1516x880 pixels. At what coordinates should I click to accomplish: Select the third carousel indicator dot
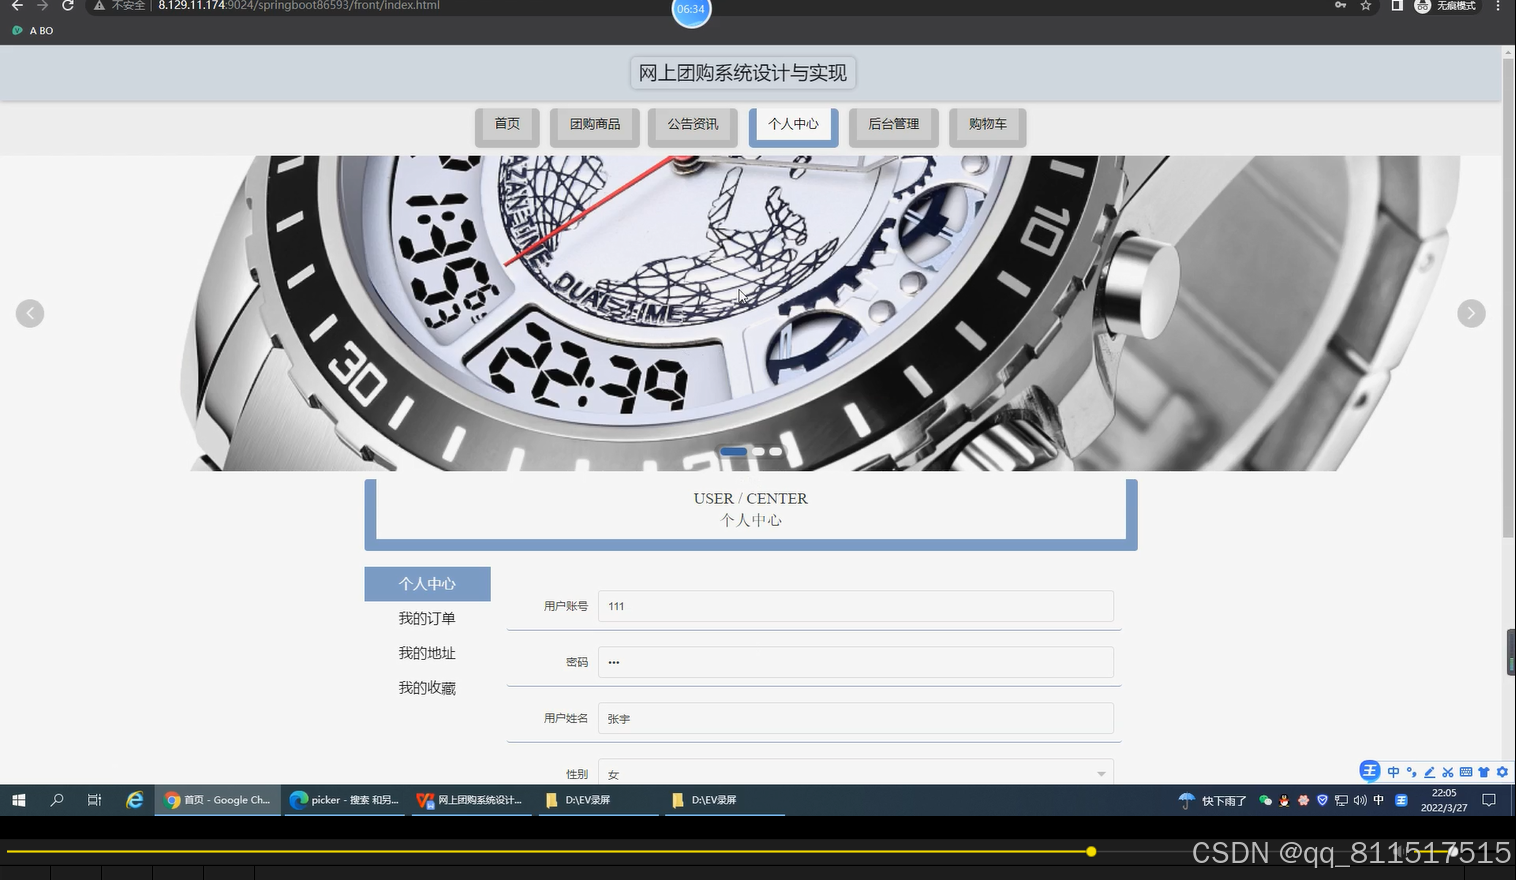click(x=775, y=452)
